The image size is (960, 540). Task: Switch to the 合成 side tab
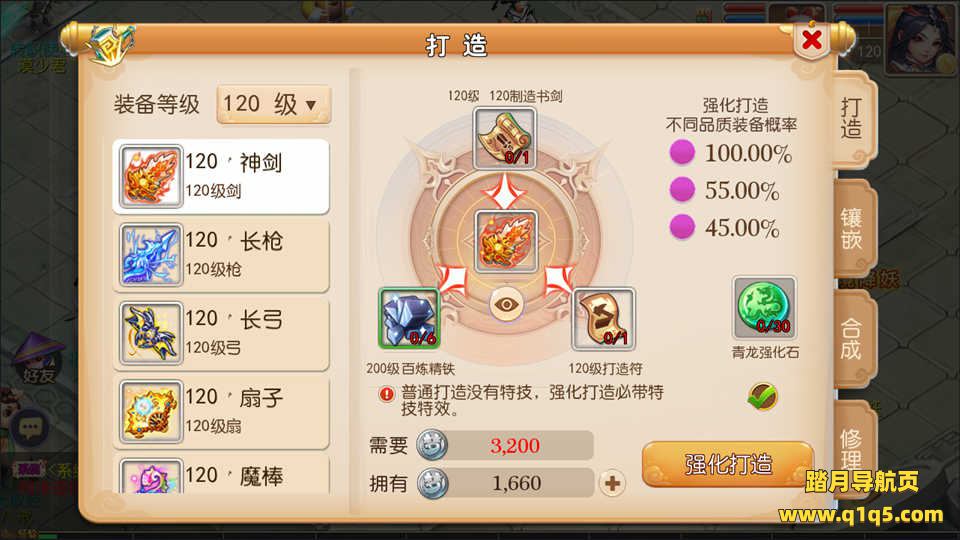pyautogui.click(x=852, y=339)
